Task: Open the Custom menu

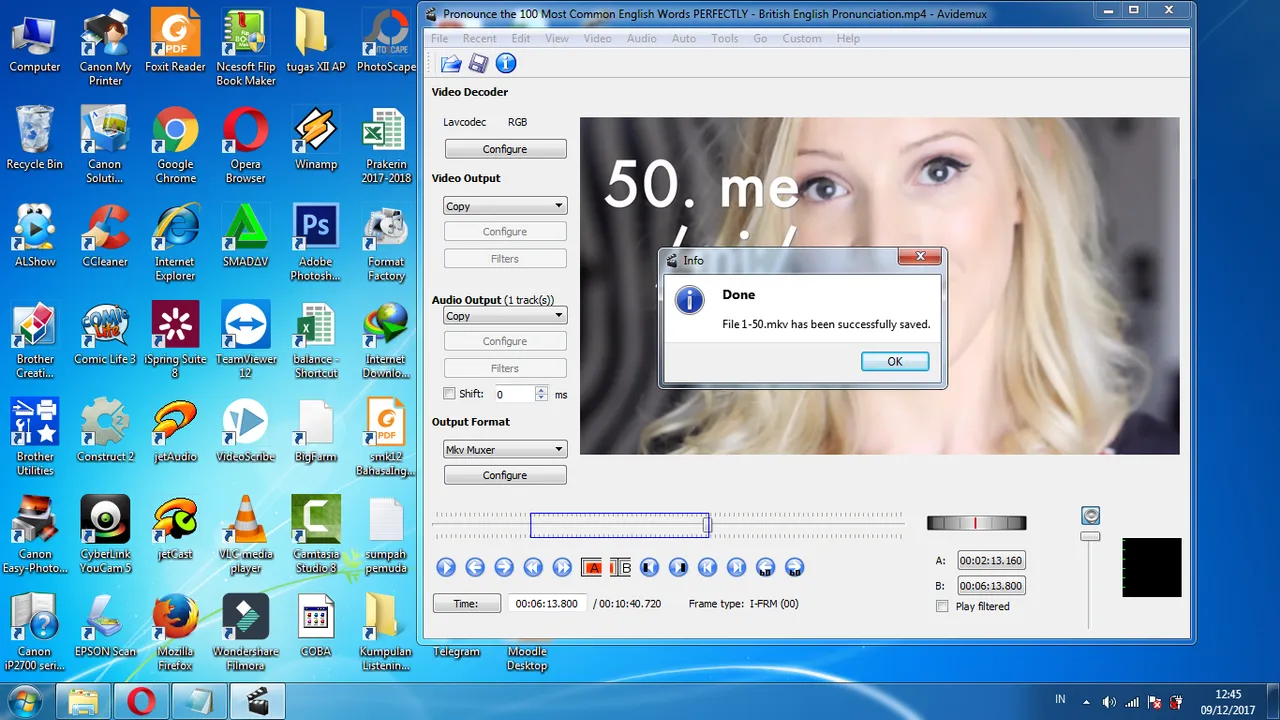Action: (802, 38)
